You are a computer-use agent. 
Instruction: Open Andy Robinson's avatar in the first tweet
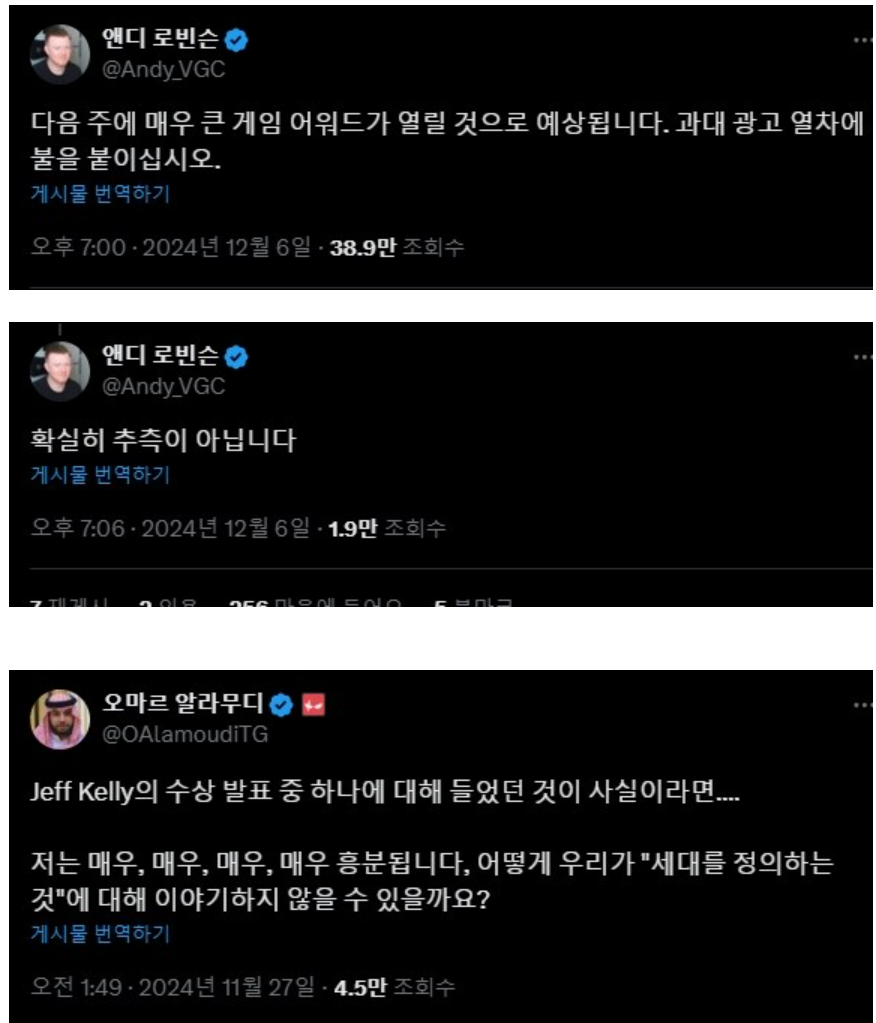pos(60,54)
